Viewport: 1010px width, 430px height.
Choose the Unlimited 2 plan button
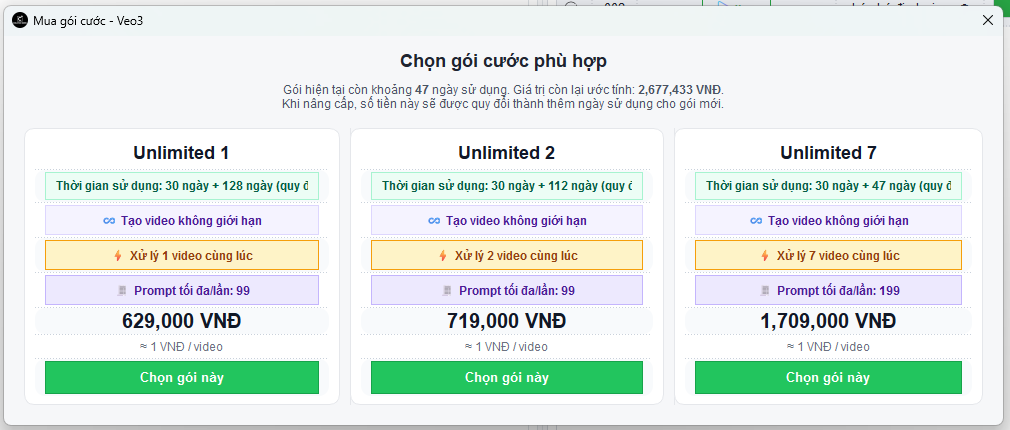pyautogui.click(x=507, y=377)
